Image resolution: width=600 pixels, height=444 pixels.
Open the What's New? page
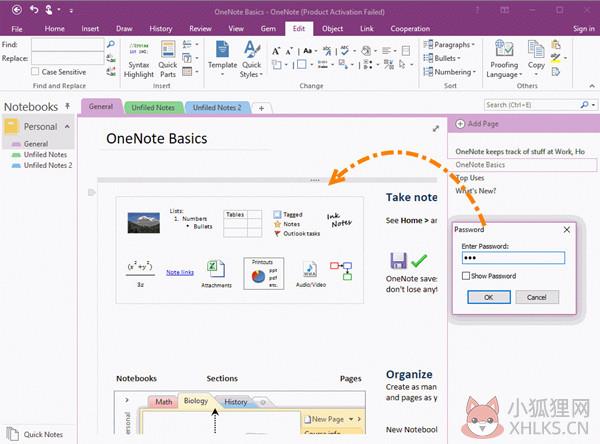tap(476, 191)
